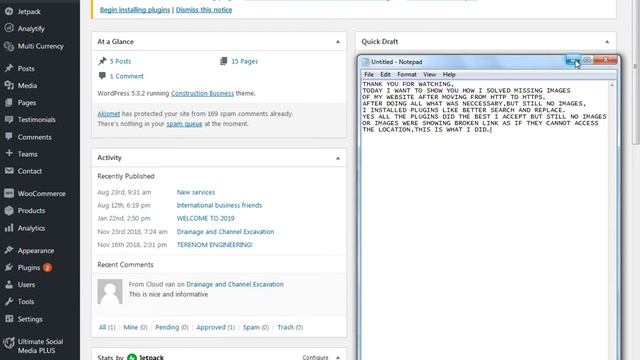
Task: Filter comments by All (1)
Action: (x=107, y=327)
